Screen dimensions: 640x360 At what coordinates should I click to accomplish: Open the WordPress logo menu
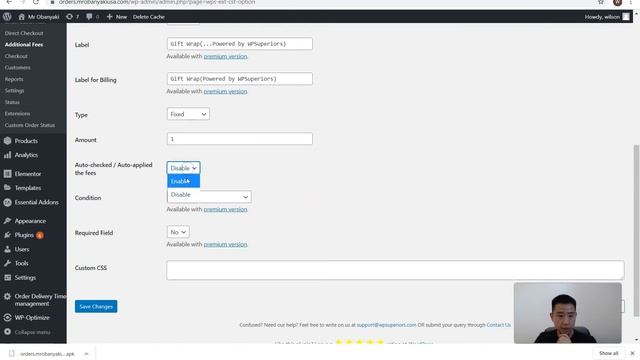pyautogui.click(x=7, y=17)
